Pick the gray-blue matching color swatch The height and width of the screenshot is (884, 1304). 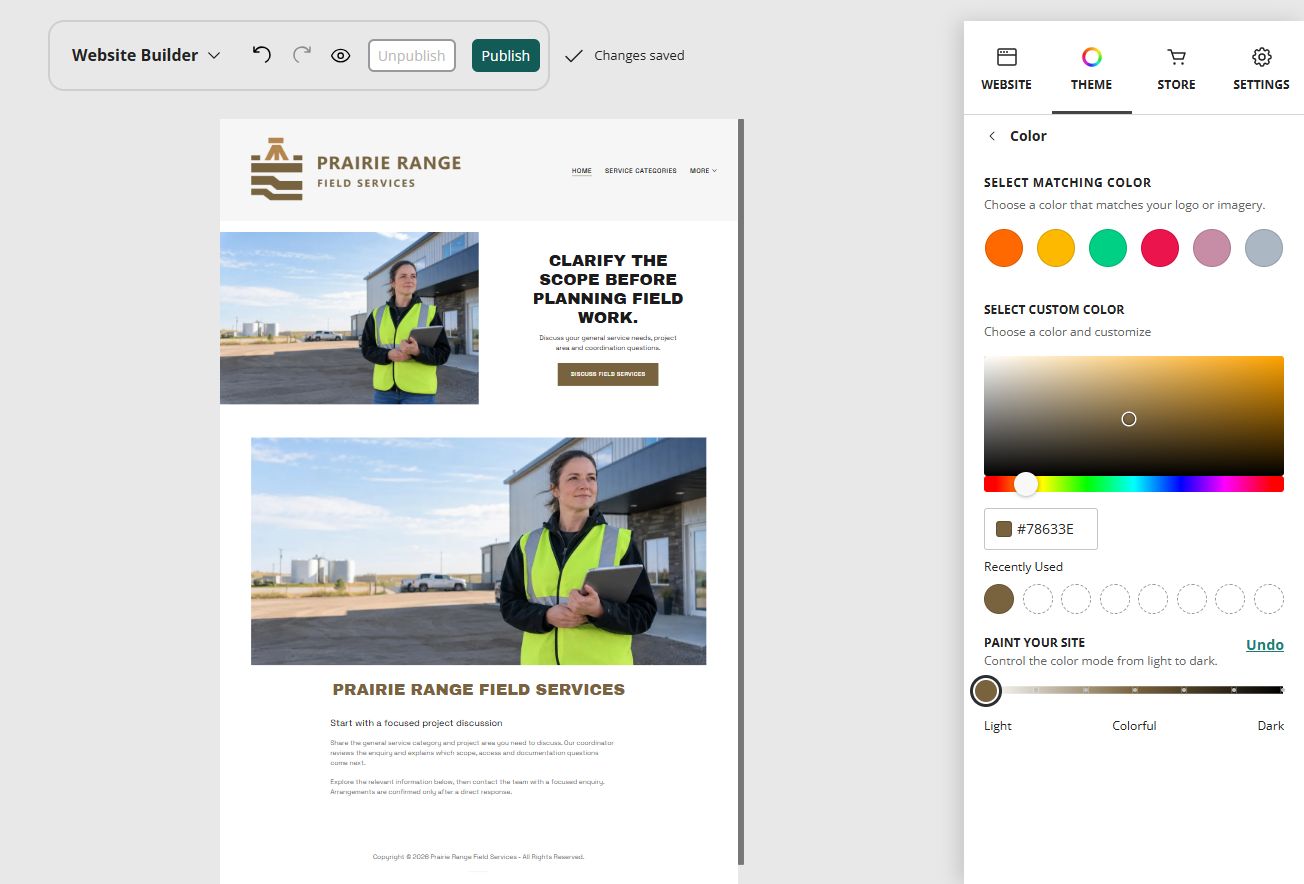(1264, 248)
